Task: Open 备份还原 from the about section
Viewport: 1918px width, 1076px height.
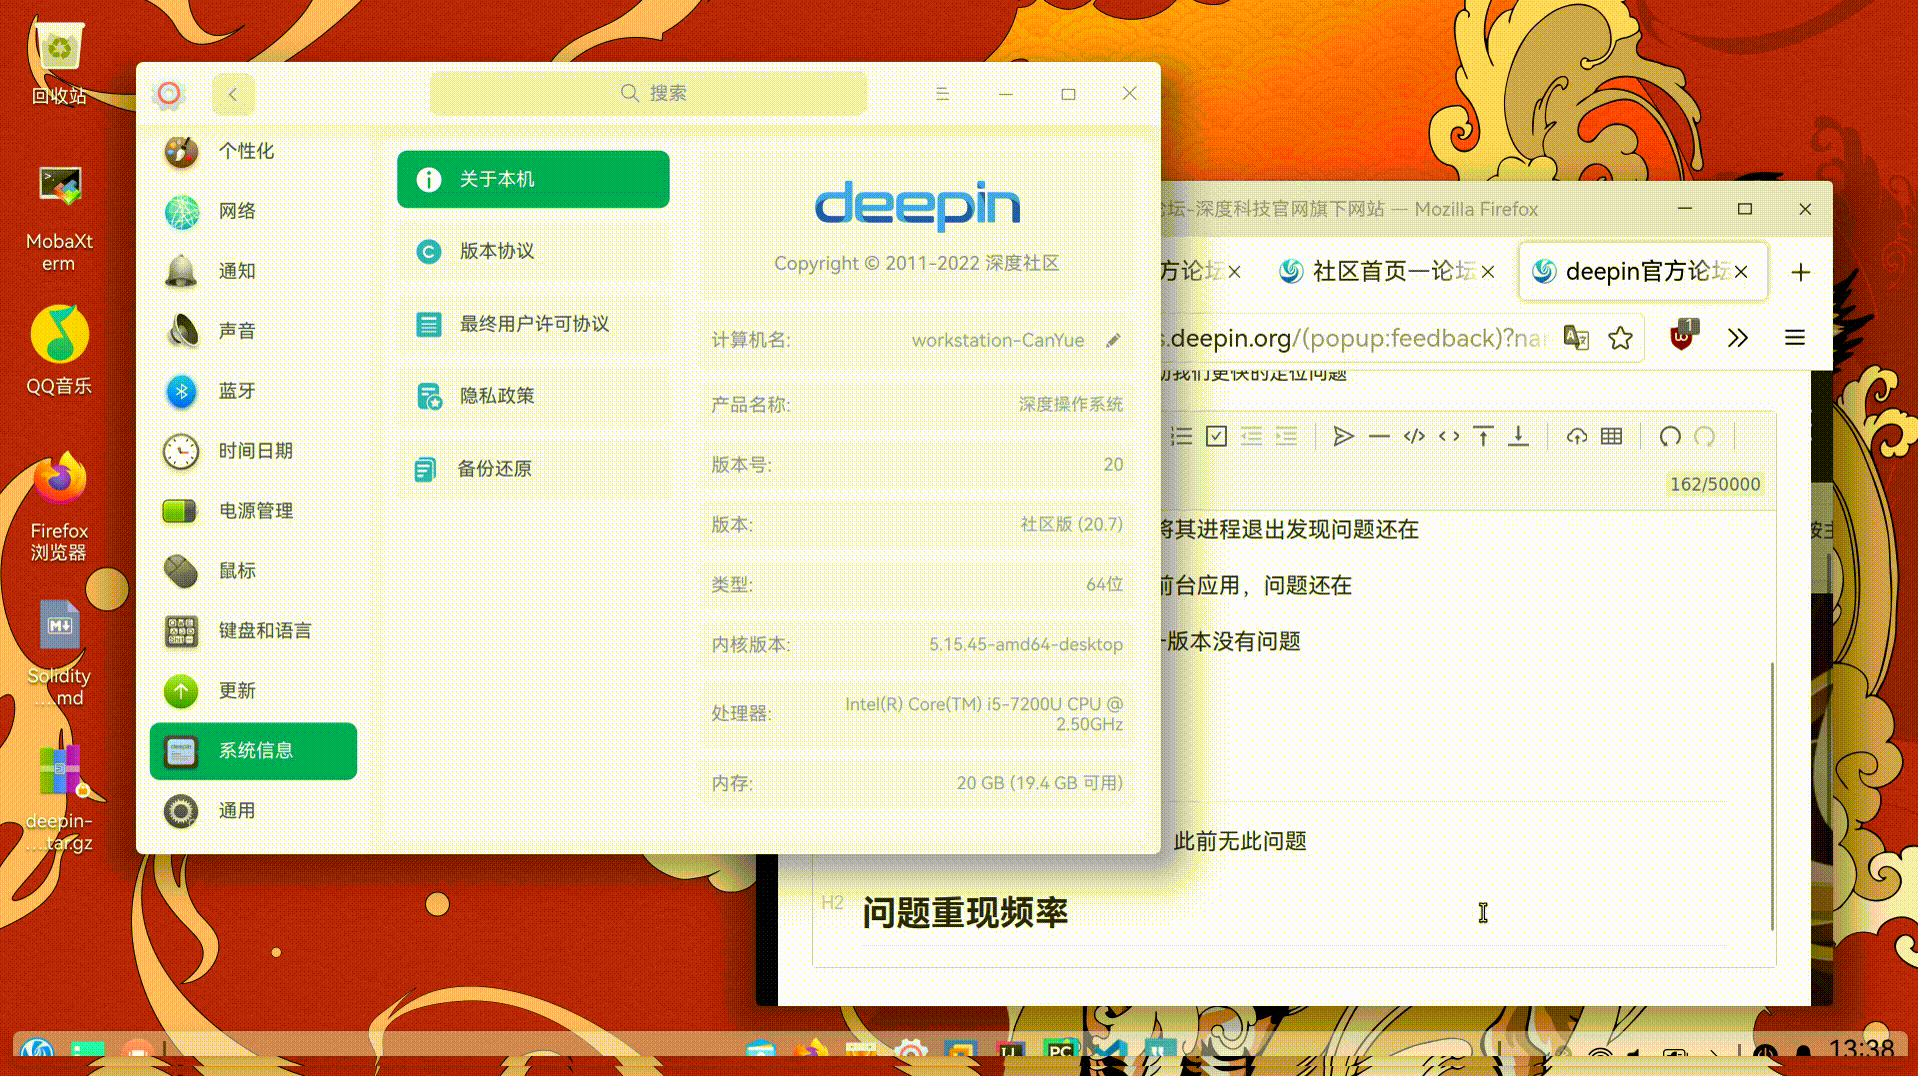Action: tap(495, 468)
